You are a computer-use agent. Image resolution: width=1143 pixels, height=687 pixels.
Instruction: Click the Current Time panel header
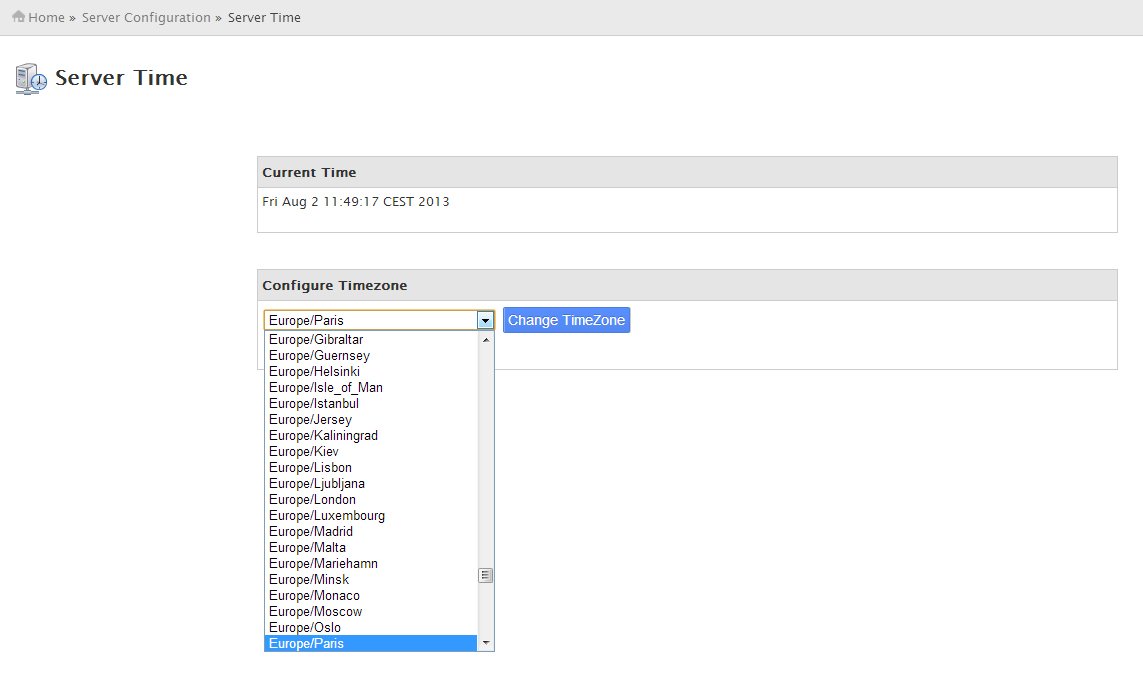687,172
